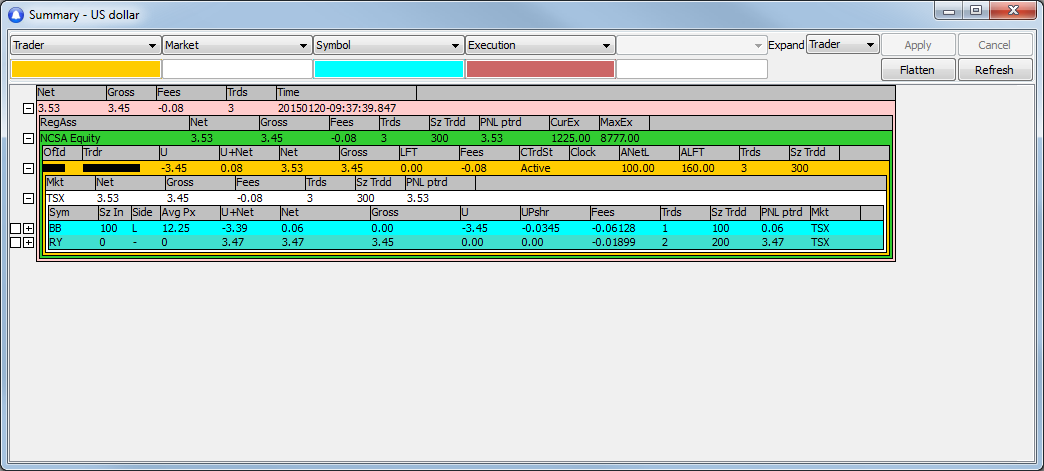Tick the checkbox beside the RY row
Viewport: 1044px width, 471px height.
[x=14, y=243]
